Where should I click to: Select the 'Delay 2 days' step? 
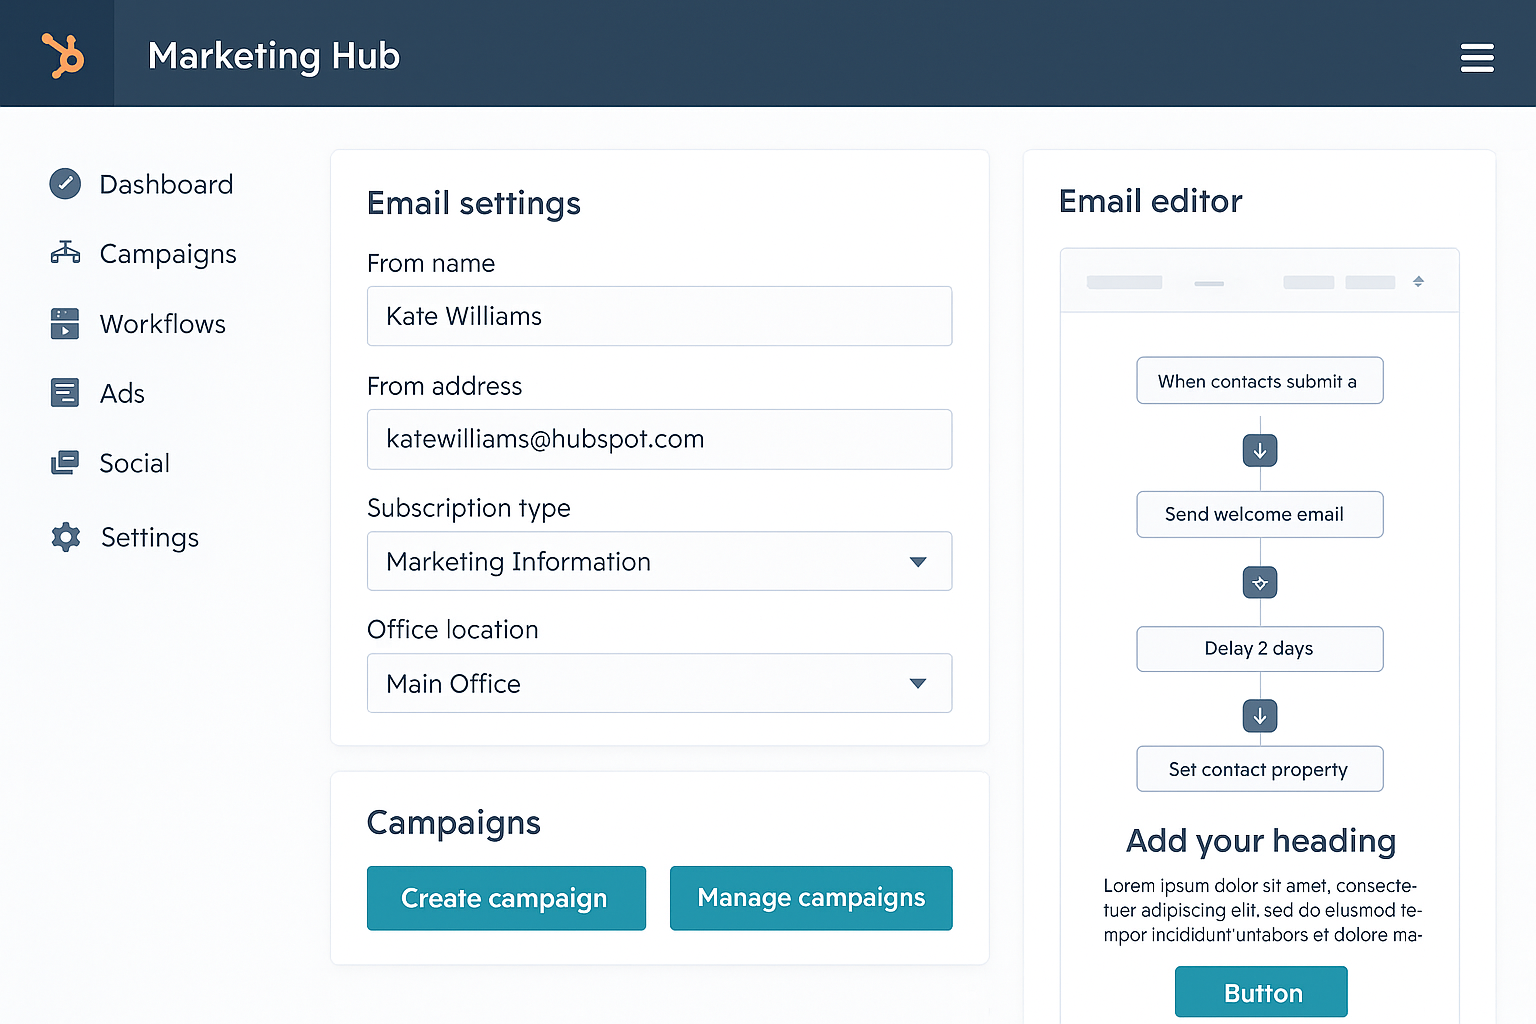pos(1260,649)
